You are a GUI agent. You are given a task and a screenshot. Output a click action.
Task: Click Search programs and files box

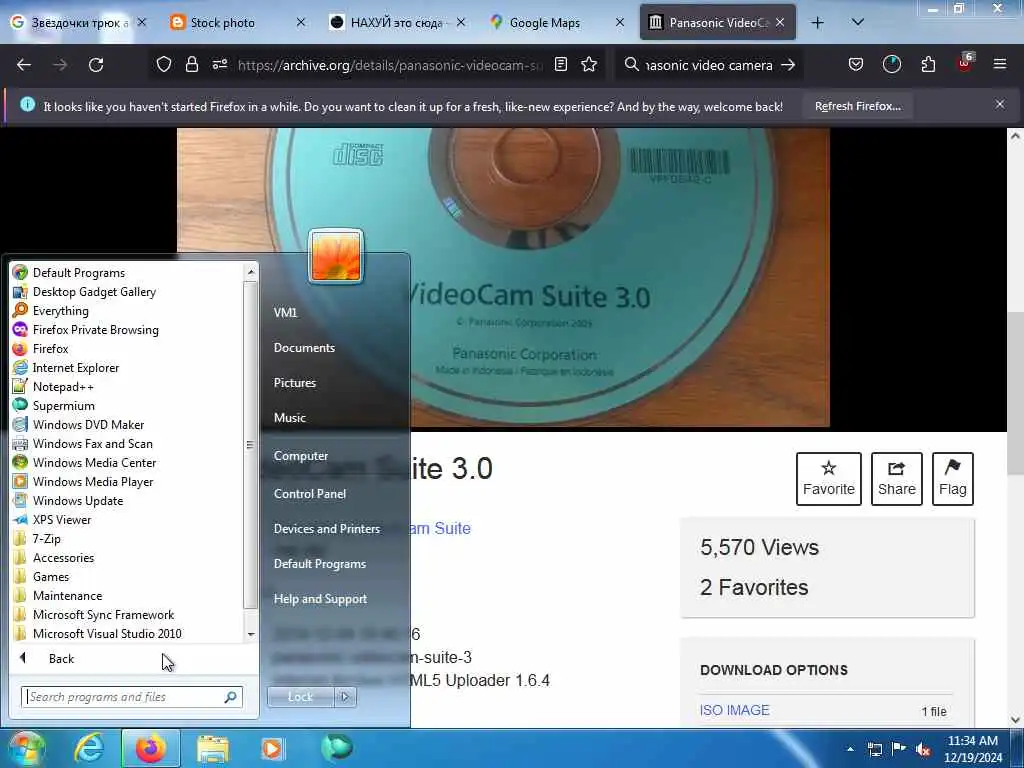point(131,697)
